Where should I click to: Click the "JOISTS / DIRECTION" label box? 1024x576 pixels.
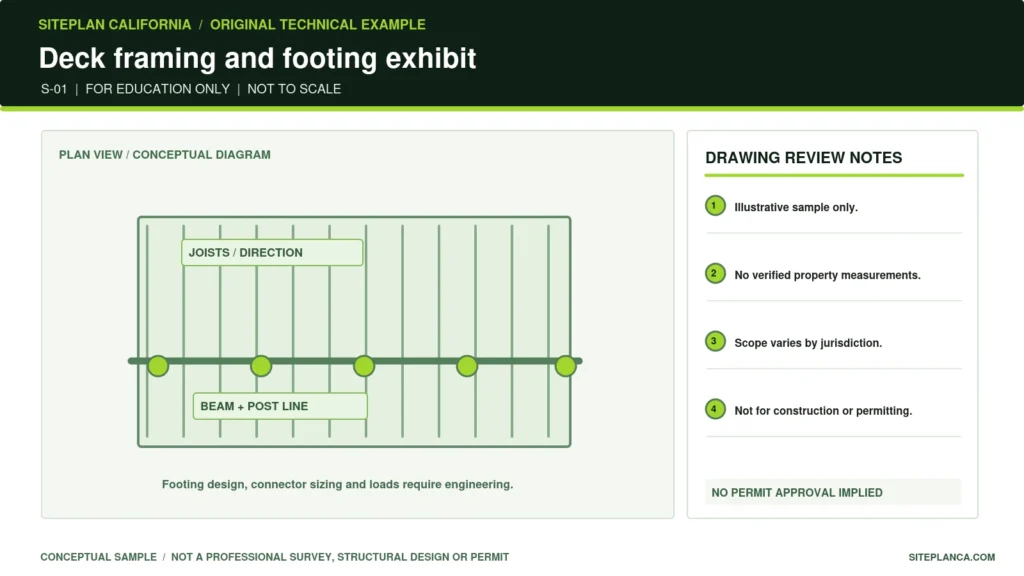point(272,253)
